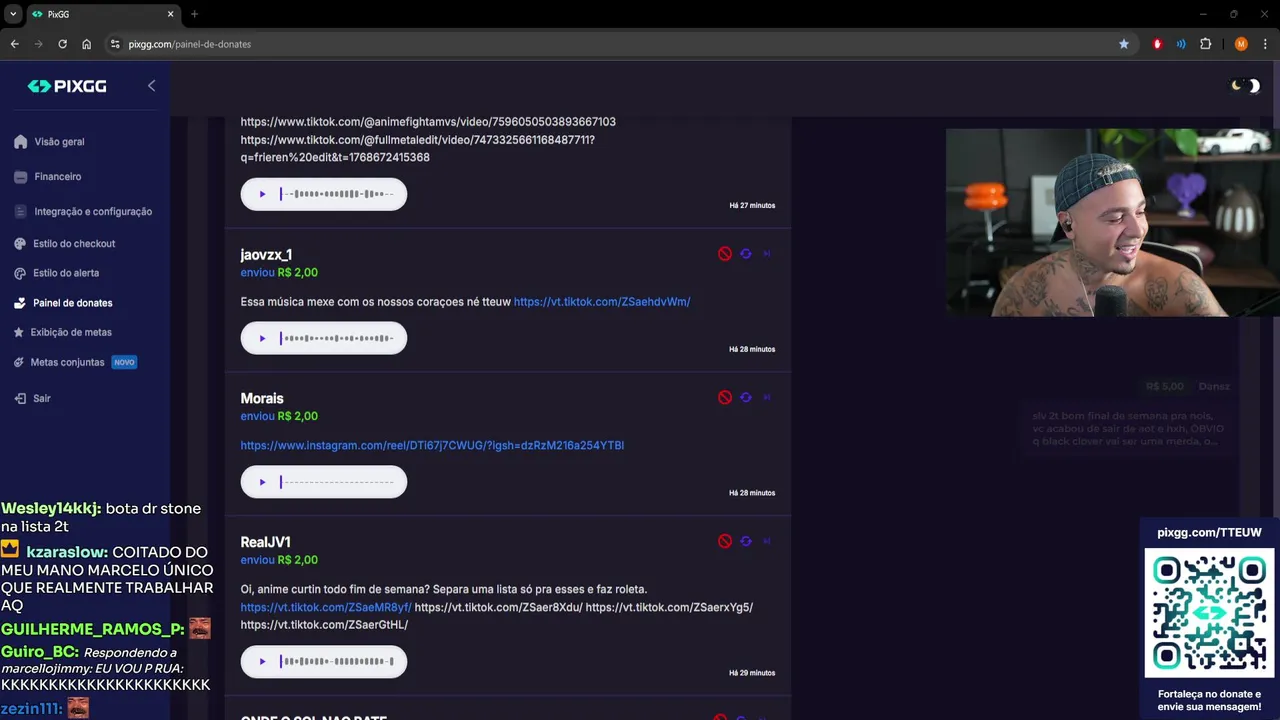1280x720 pixels.
Task: Play the jaovzx_1 donation audio
Action: tap(262, 338)
